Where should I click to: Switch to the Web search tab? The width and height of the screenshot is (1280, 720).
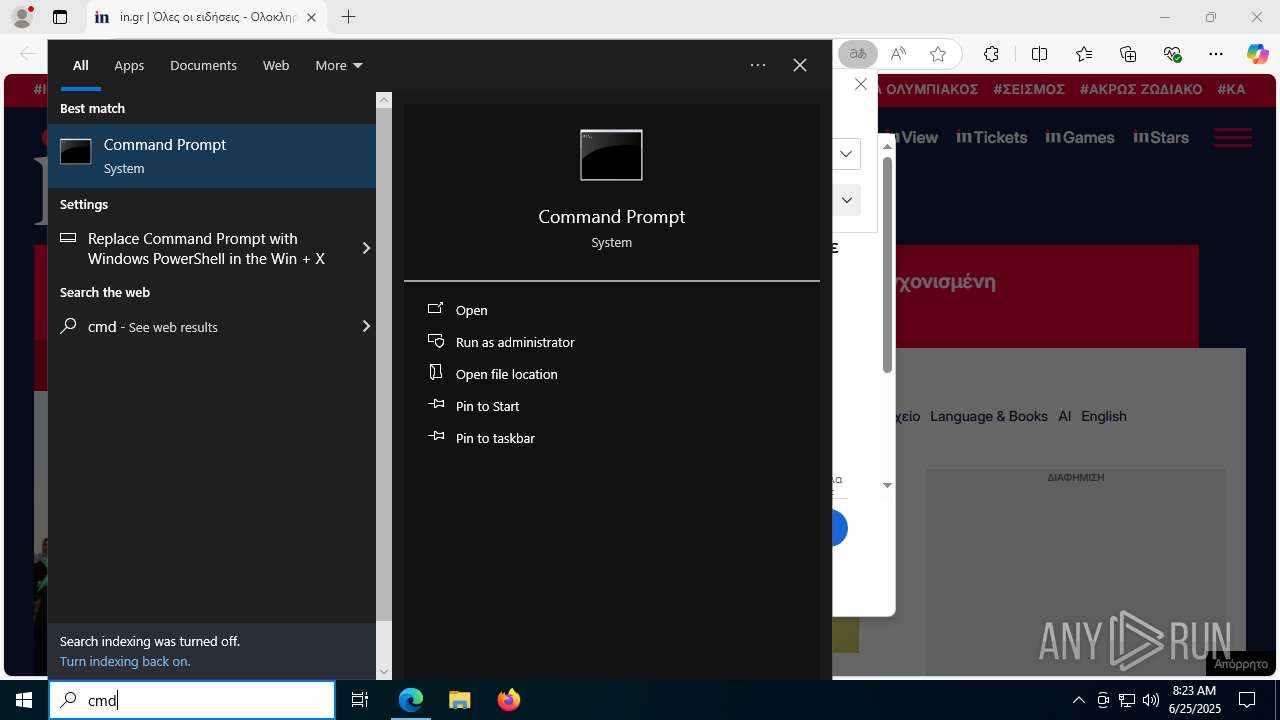click(276, 65)
